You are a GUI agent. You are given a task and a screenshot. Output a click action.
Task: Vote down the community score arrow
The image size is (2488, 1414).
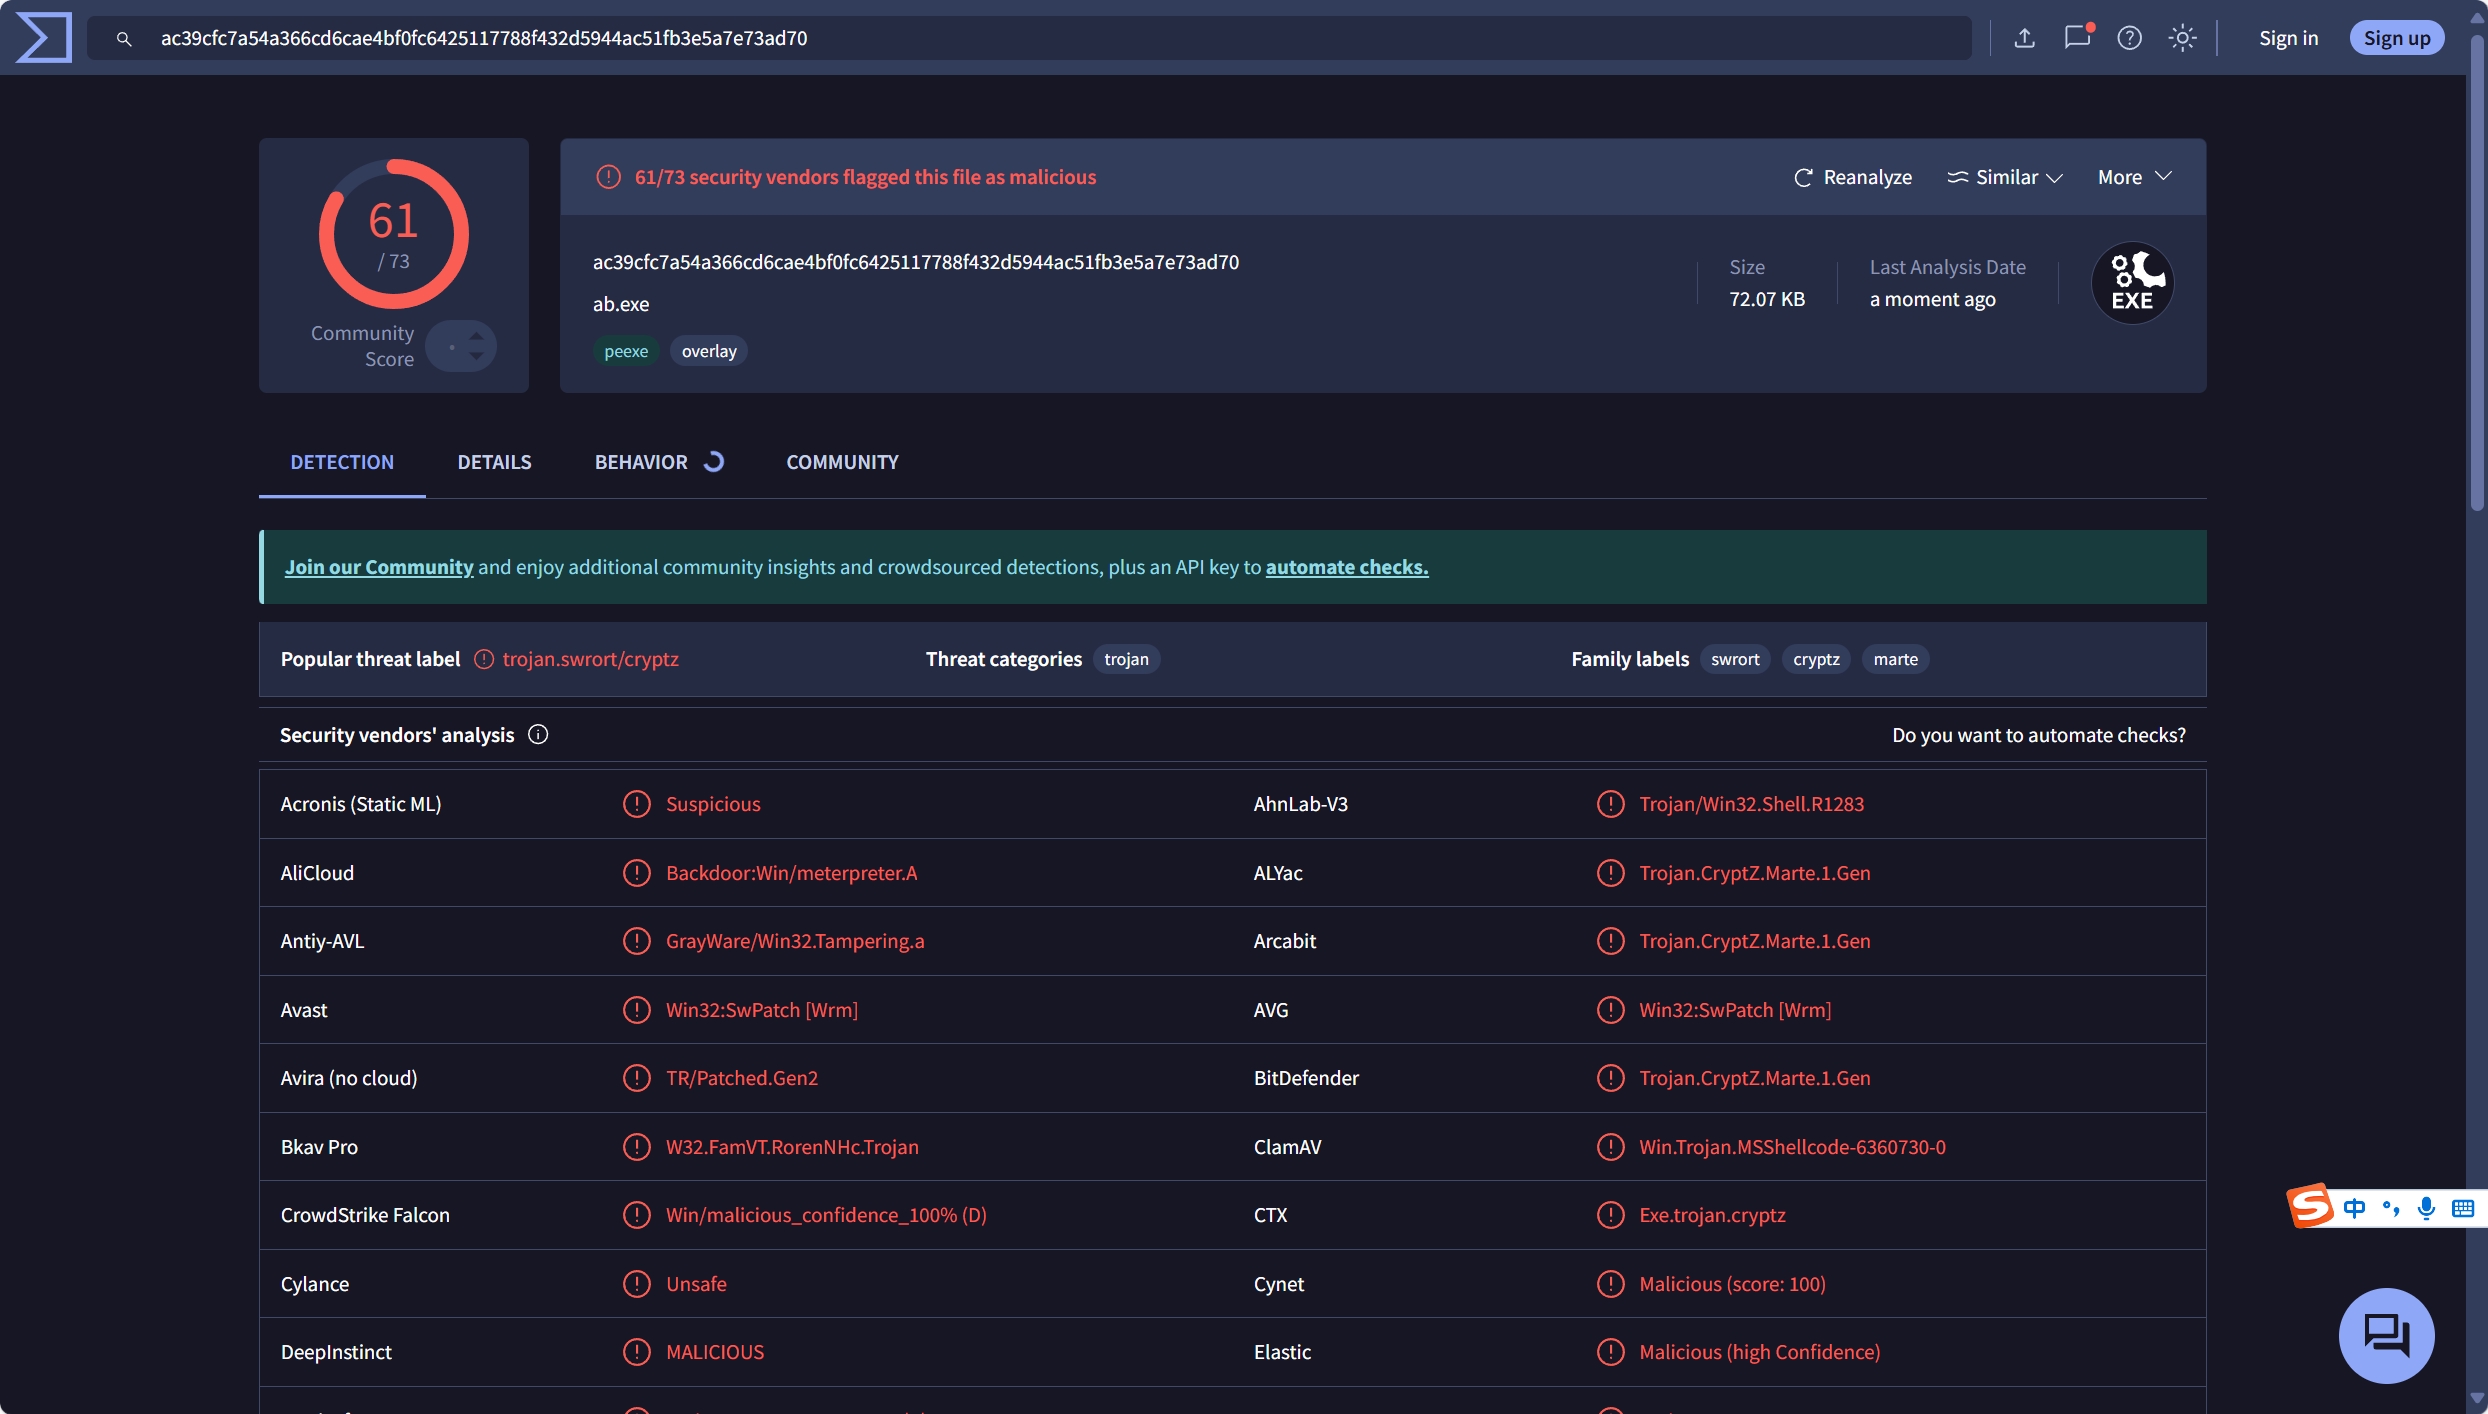(477, 356)
